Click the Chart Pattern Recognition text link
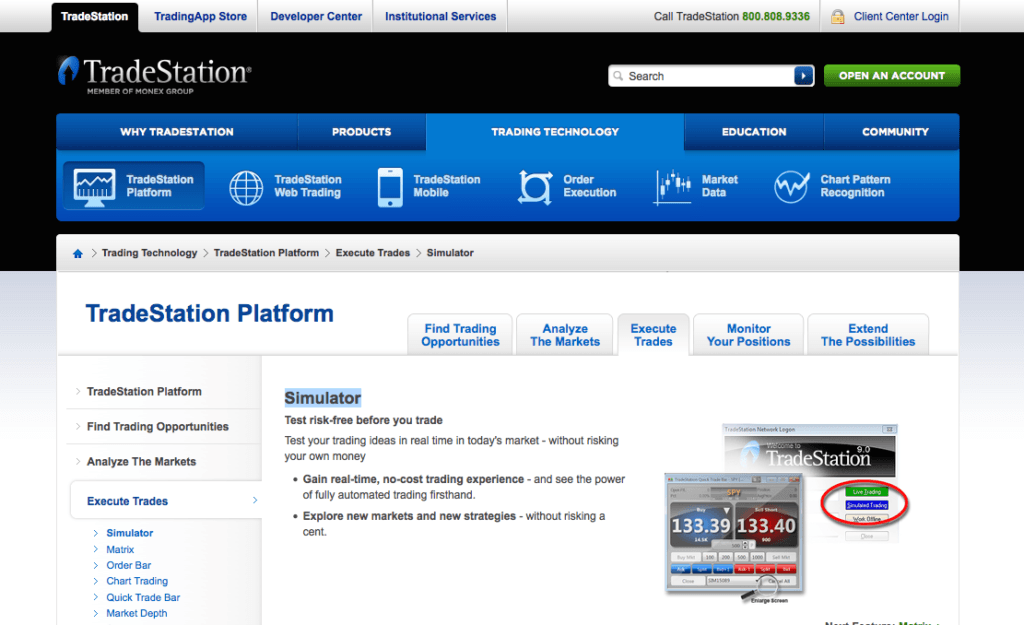This screenshot has width=1024, height=625. 855,186
